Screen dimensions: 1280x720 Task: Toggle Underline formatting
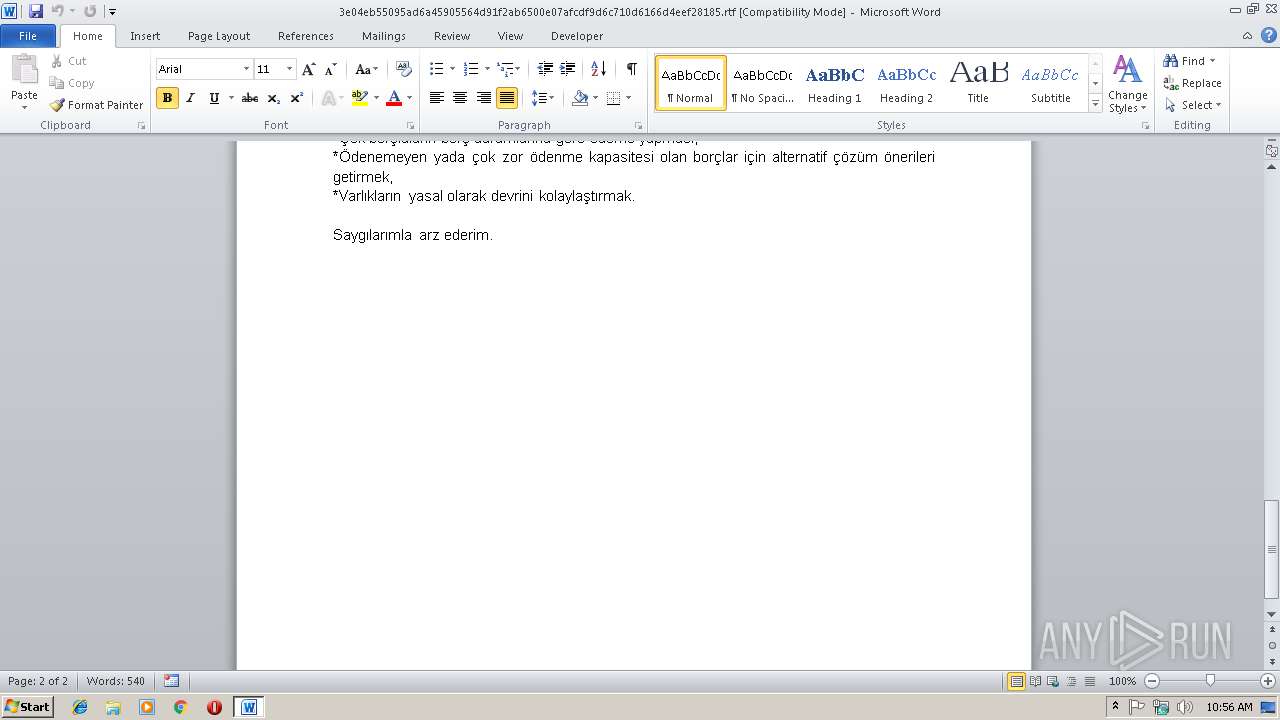(214, 98)
